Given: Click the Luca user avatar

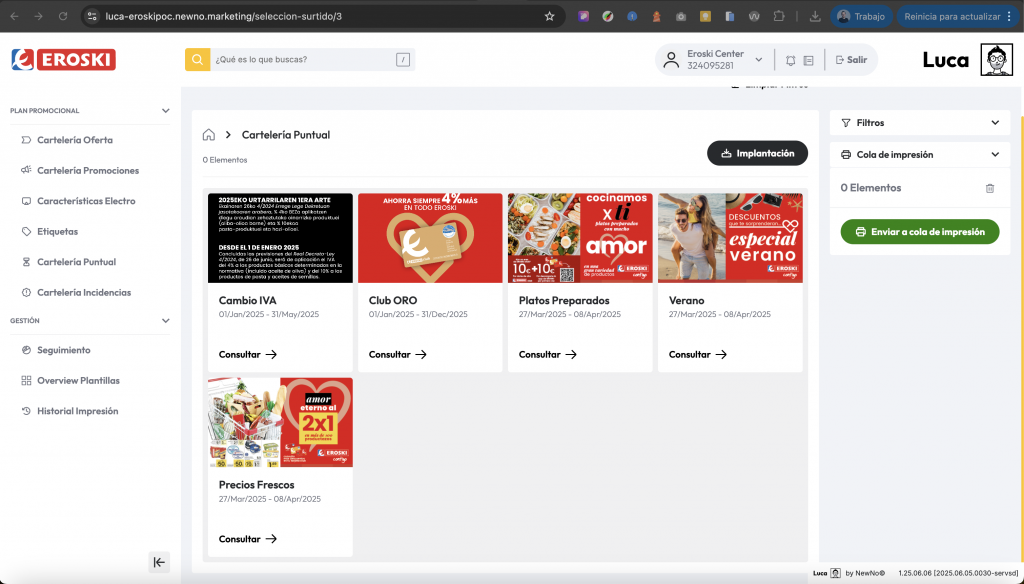Looking at the screenshot, I should [996, 60].
